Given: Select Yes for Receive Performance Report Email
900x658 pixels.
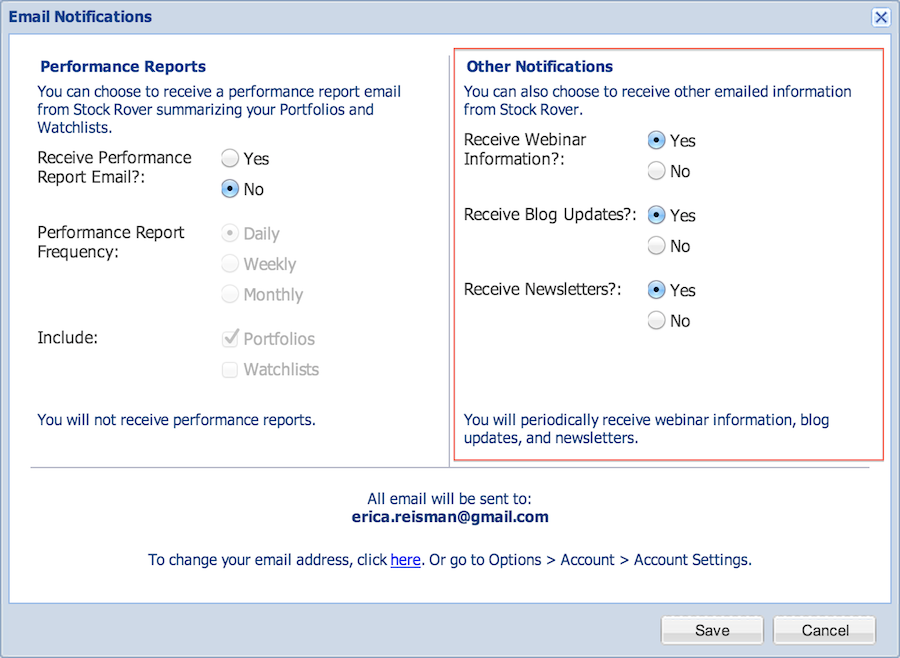Looking at the screenshot, I should [230, 158].
